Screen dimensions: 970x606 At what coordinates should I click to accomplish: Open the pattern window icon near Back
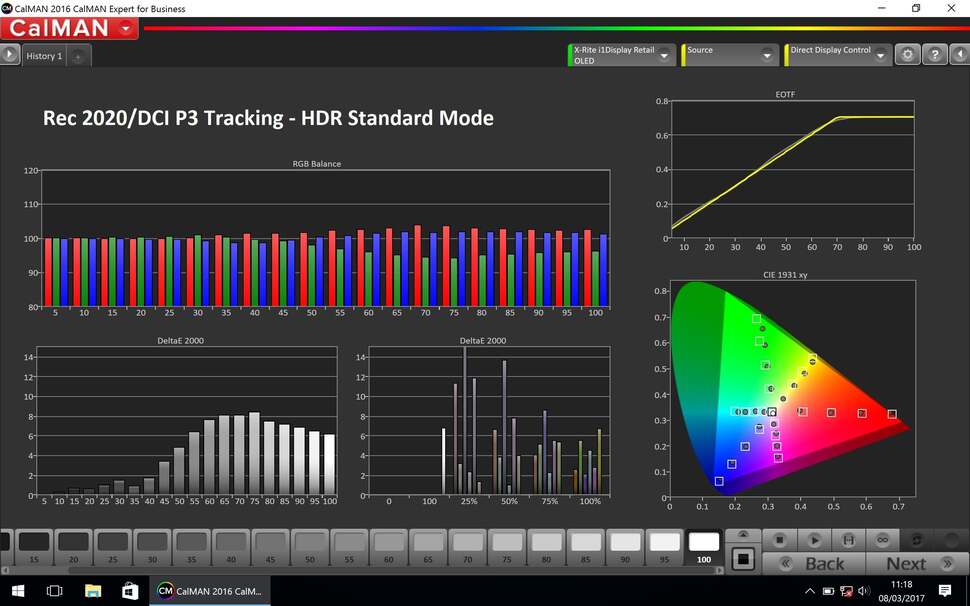(743, 558)
